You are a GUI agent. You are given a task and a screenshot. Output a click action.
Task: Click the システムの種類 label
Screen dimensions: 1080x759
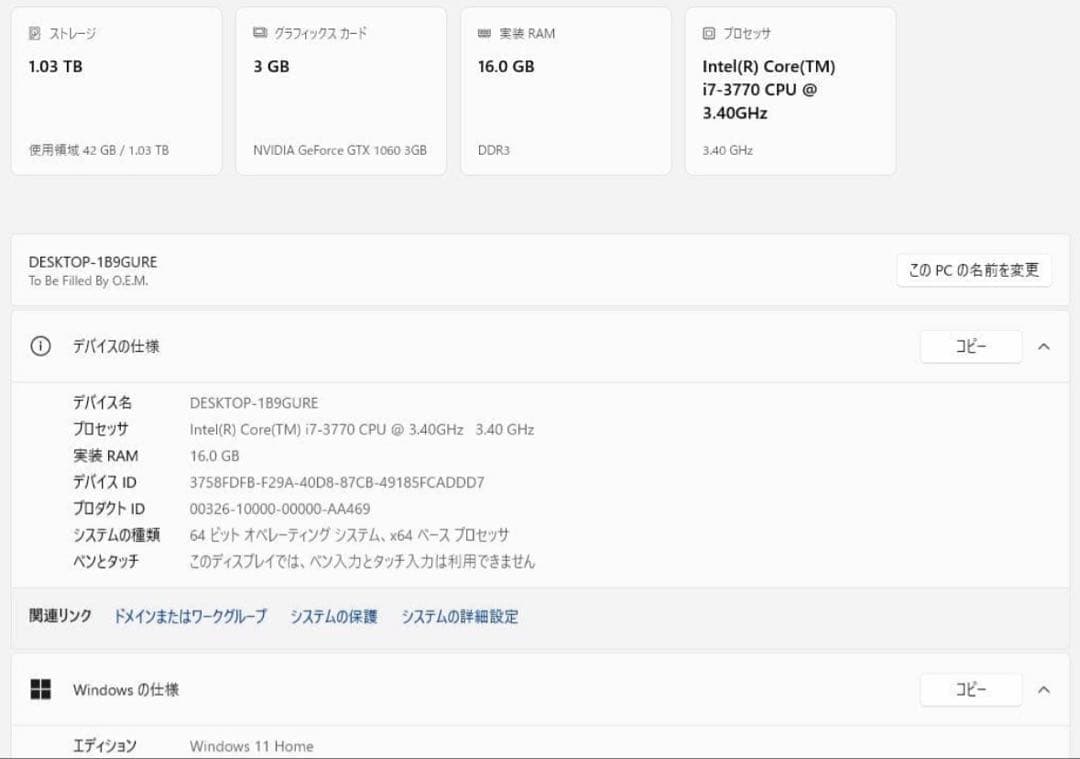tap(116, 535)
